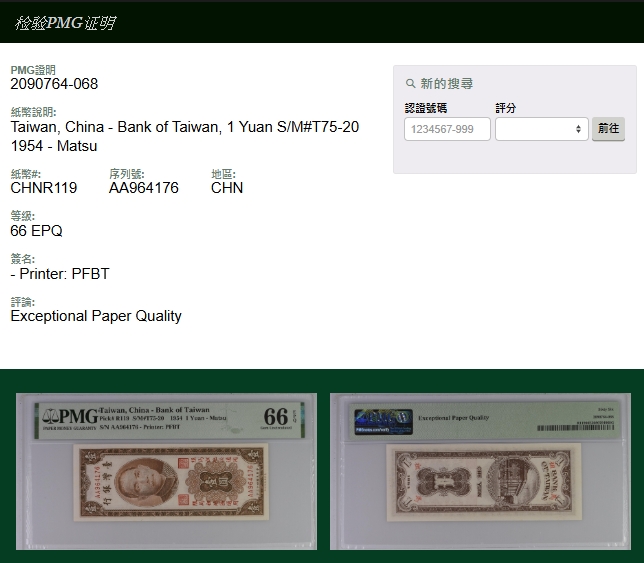
Task: Select the note number CHNR119
Action: 44,188
